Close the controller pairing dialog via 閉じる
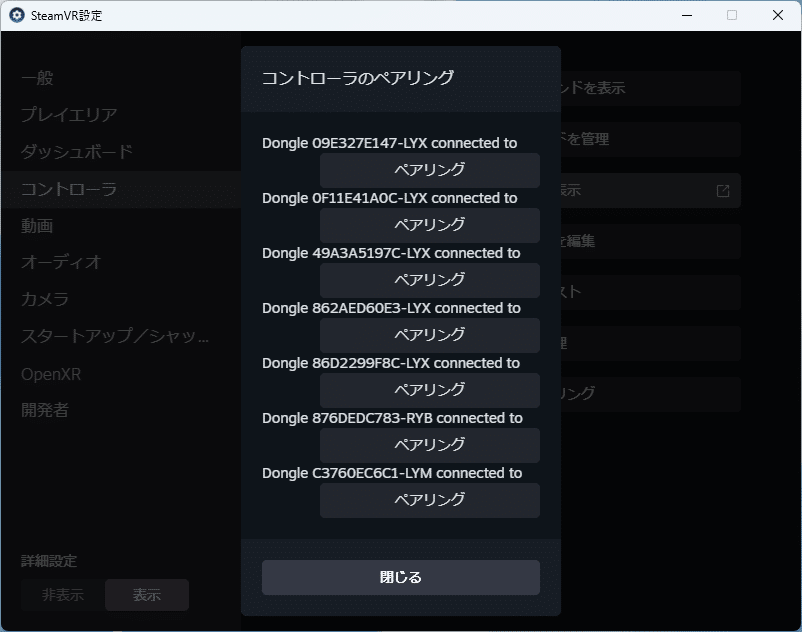The width and height of the screenshot is (802, 632). tap(400, 577)
